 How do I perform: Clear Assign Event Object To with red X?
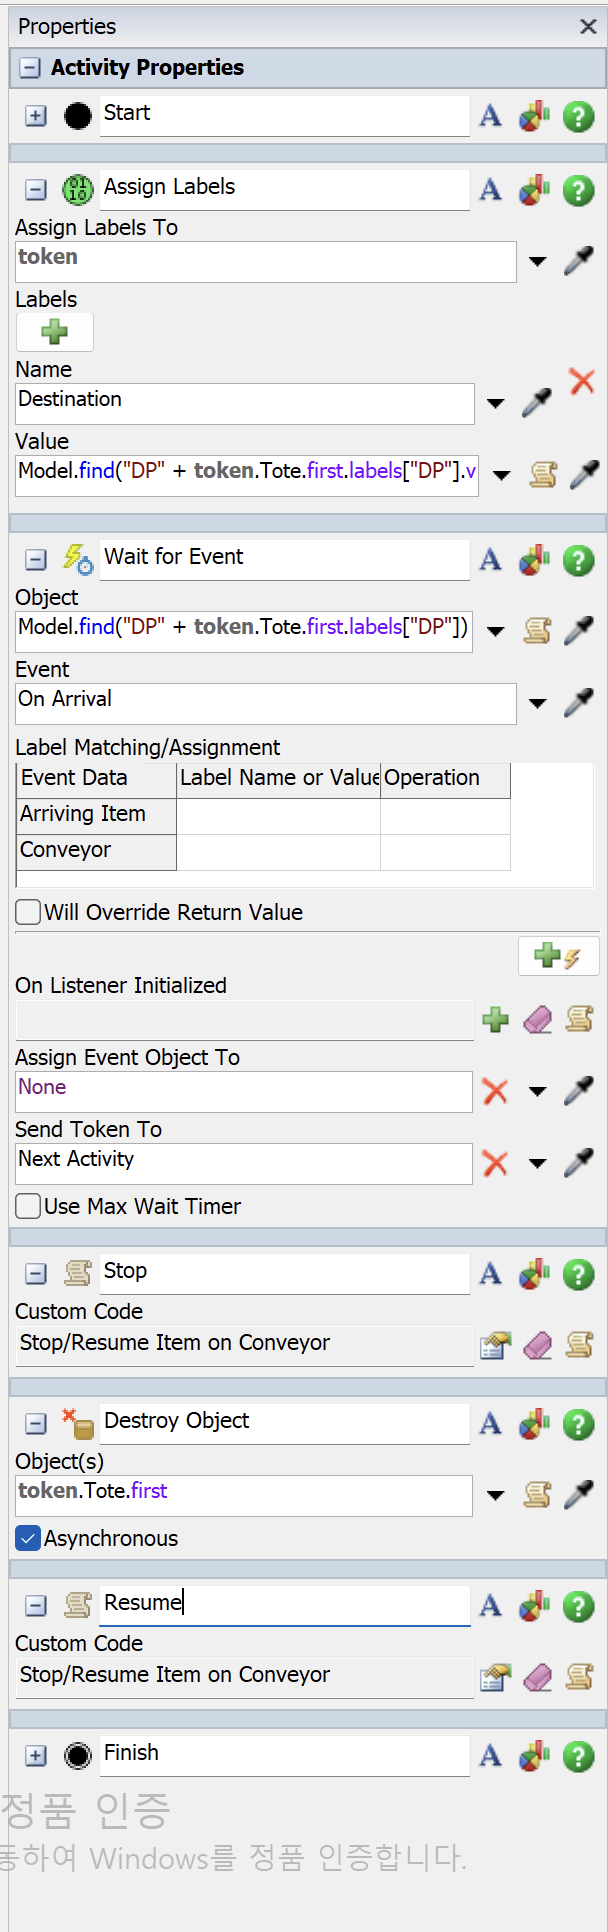(x=495, y=1091)
